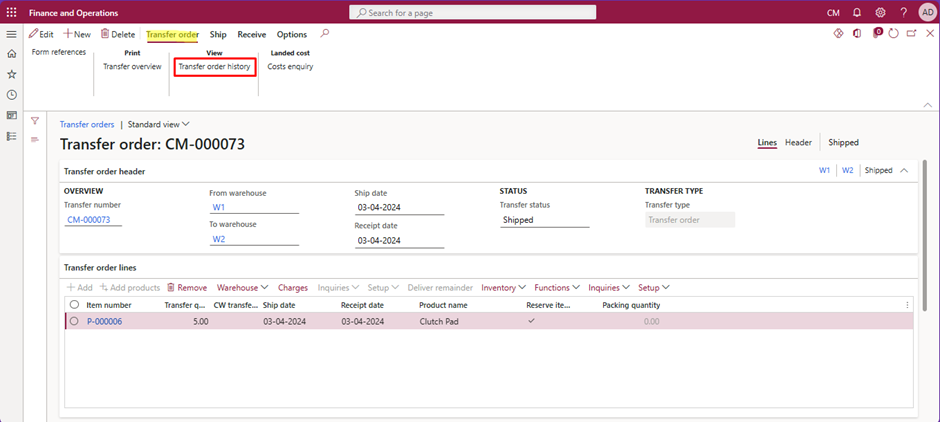Click header Receipt date field
Screen dimensions: 940x422
(399, 240)
